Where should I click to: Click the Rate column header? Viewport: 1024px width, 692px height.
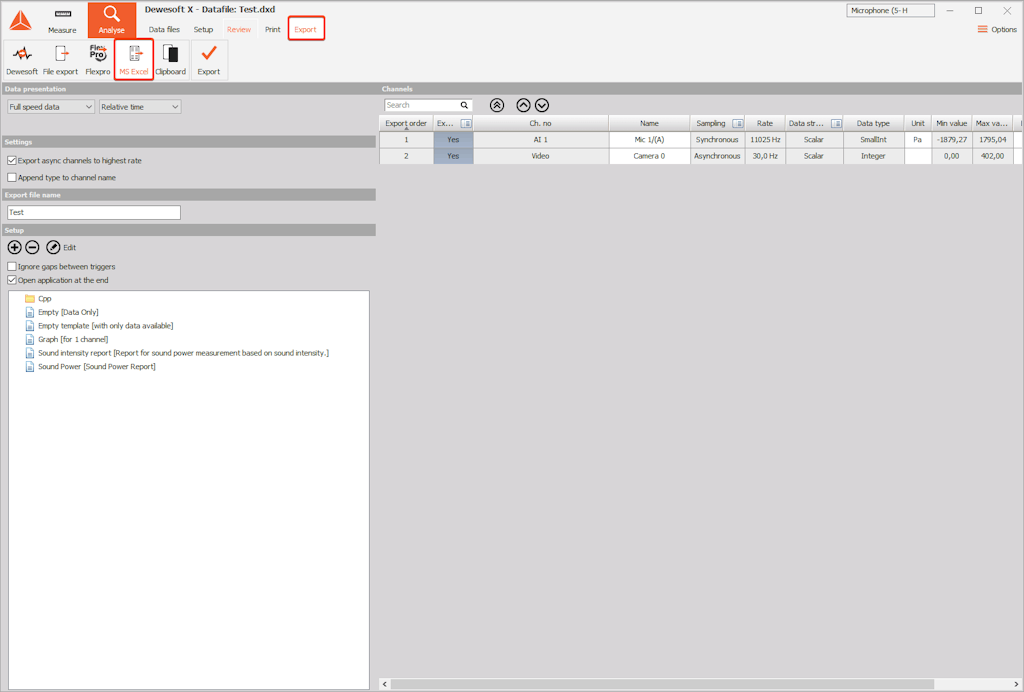pos(765,123)
